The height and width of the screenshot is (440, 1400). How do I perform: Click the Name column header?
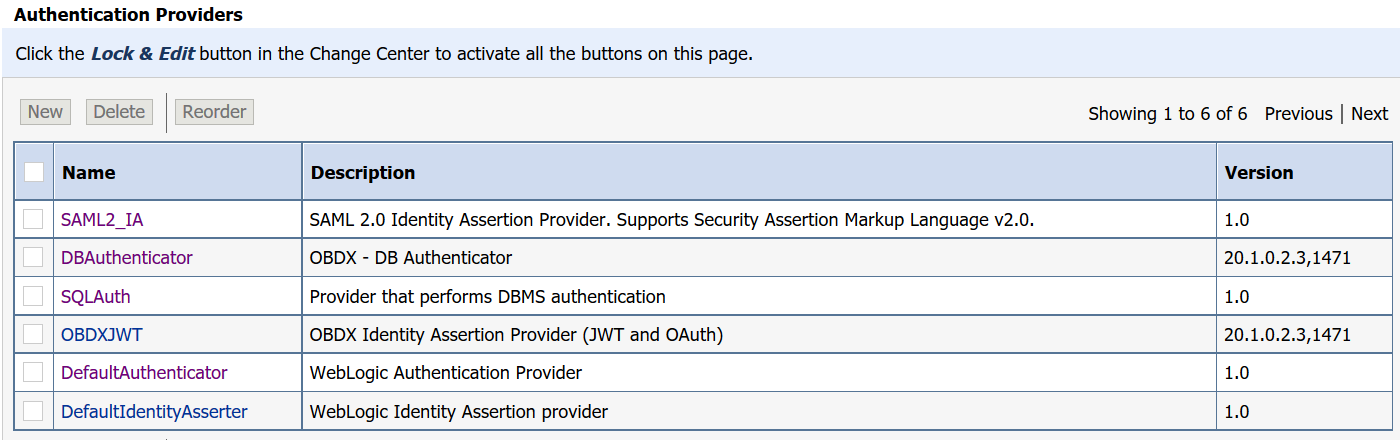89,173
